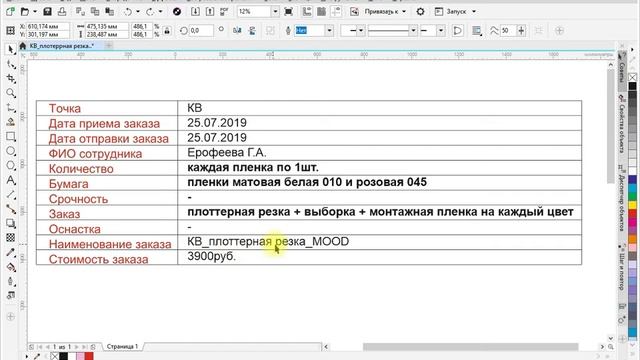This screenshot has height=360, width=640.
Task: Toggle show rulers button
Action: coord(307,11)
